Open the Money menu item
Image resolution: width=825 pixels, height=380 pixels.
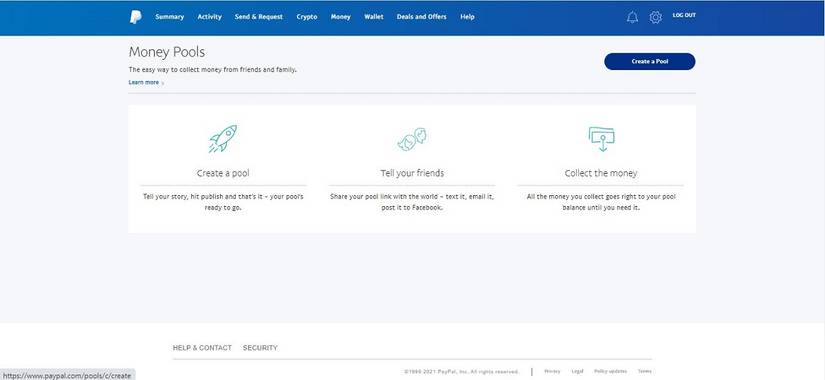tap(340, 17)
